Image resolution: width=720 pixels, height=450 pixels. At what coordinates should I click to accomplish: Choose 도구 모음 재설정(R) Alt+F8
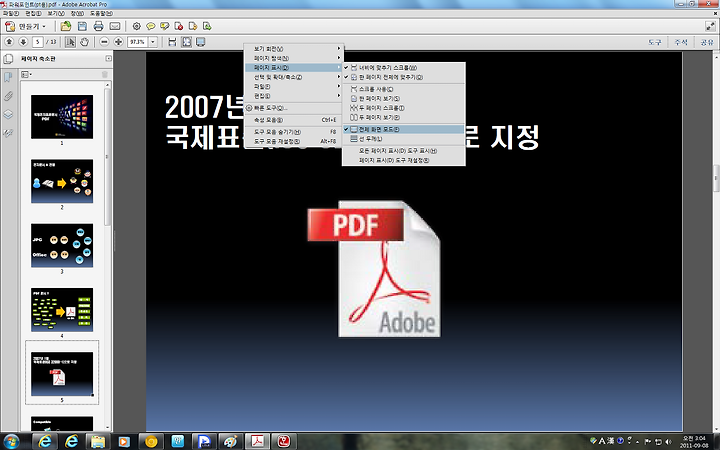294,141
